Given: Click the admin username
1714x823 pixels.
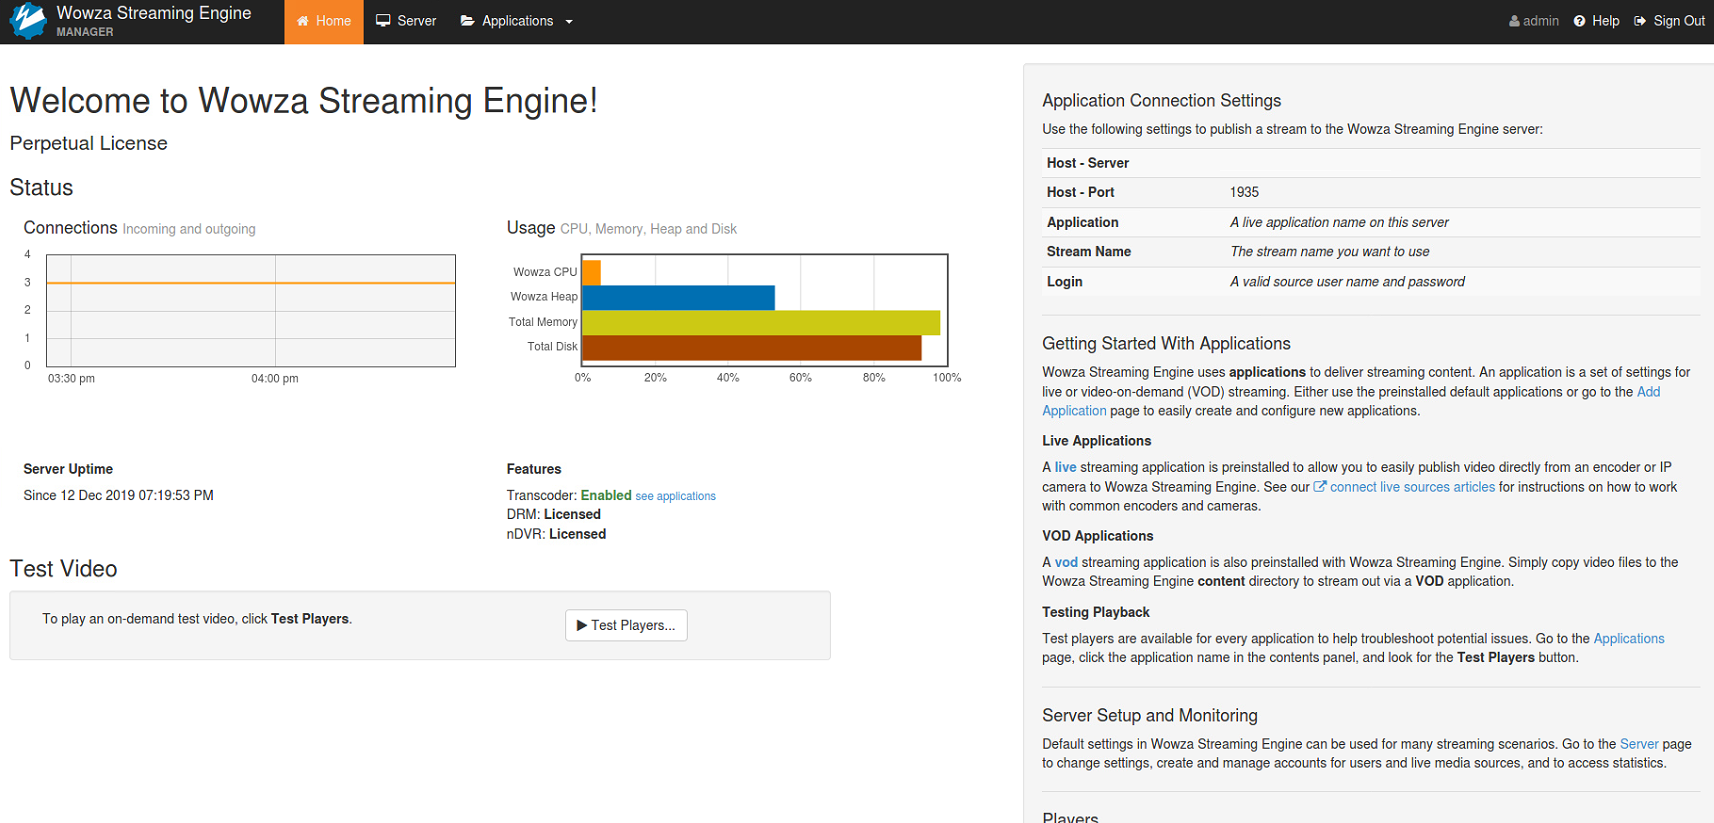Looking at the screenshot, I should 1541,21.
